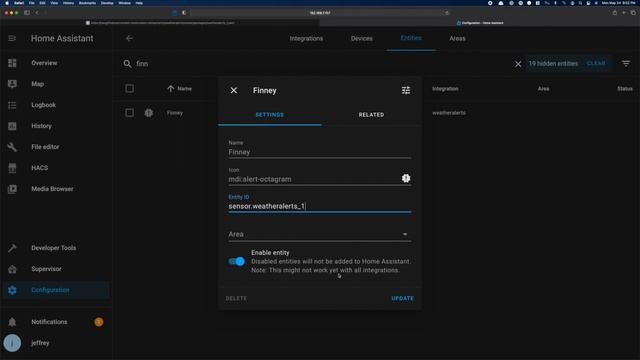Viewport: 640px width, 360px height.
Task: Open the icon picker alert-octagram preview
Action: 406,178
